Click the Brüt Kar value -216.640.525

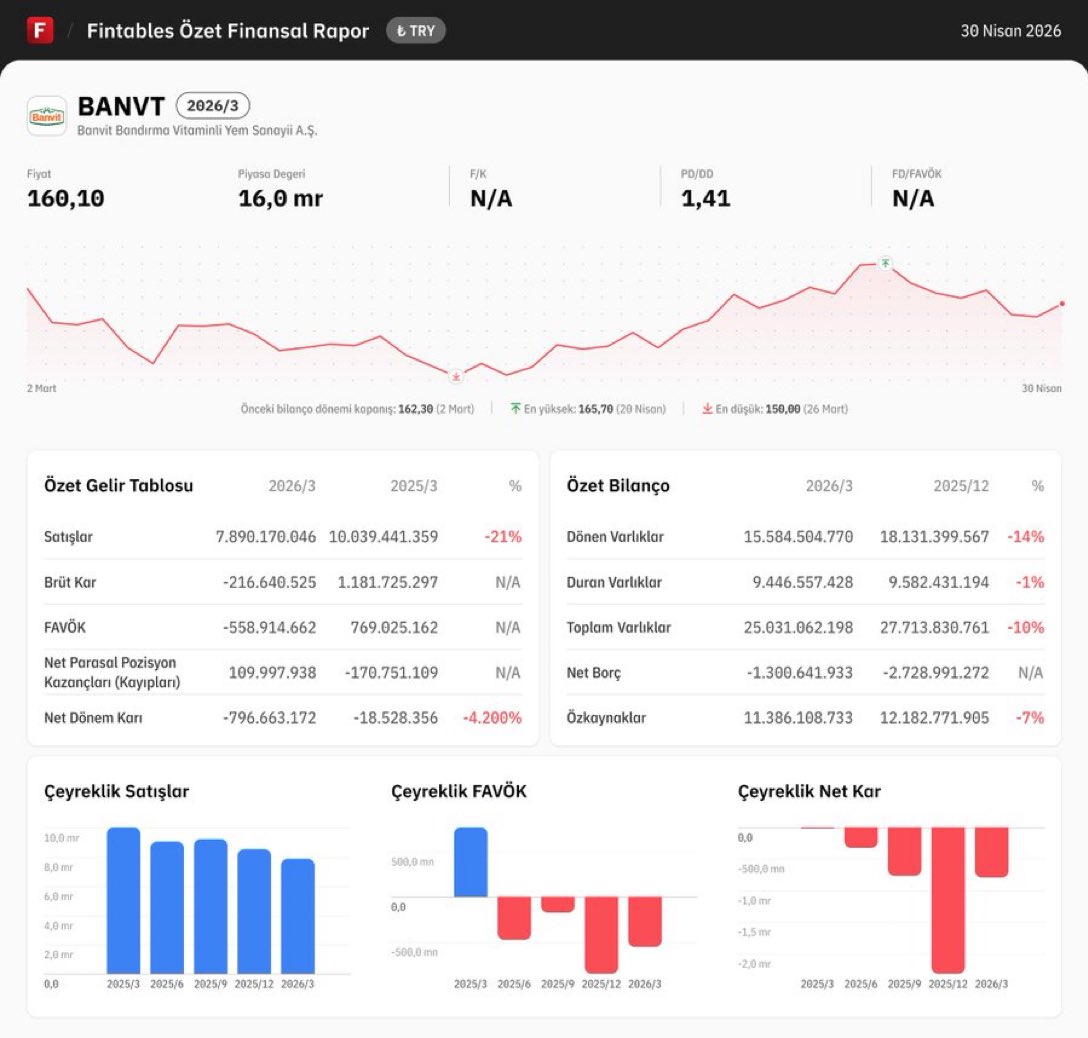(269, 582)
